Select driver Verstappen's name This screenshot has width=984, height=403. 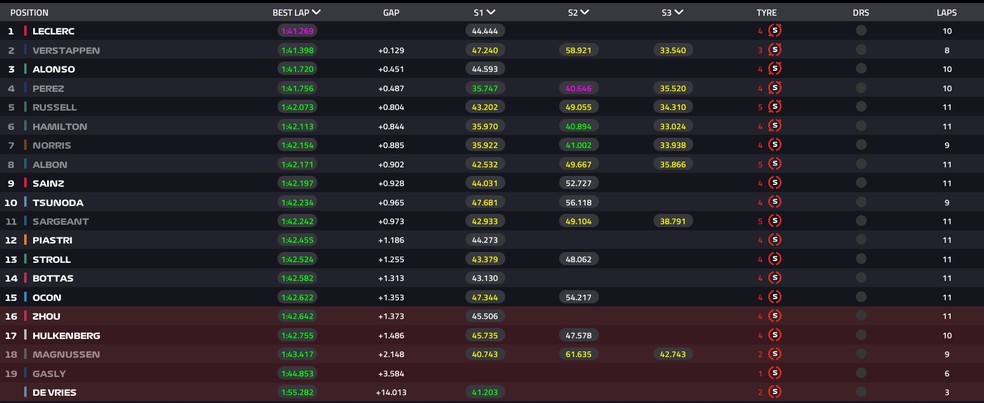point(66,50)
